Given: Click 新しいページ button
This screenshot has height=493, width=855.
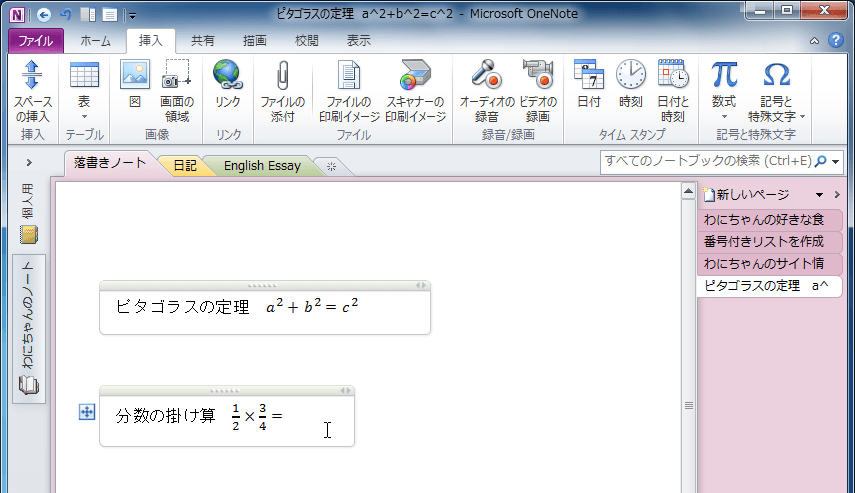Looking at the screenshot, I should click(746, 195).
